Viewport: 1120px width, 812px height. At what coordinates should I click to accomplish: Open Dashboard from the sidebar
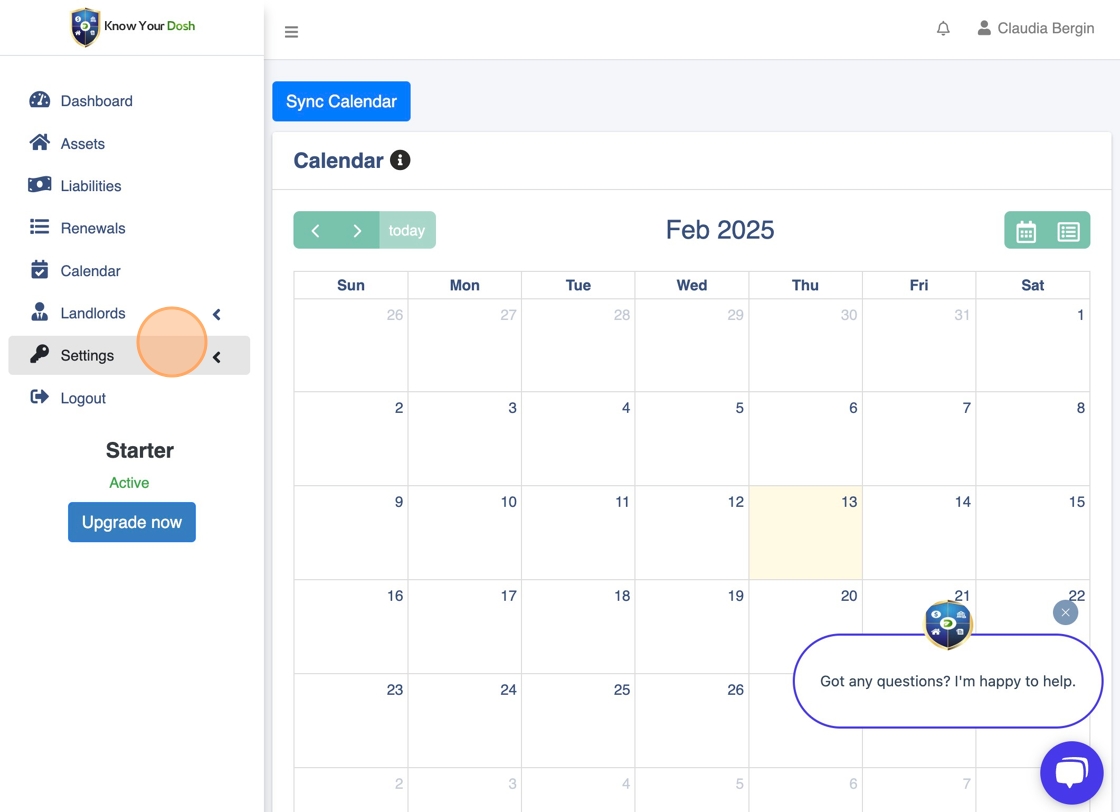pos(96,101)
